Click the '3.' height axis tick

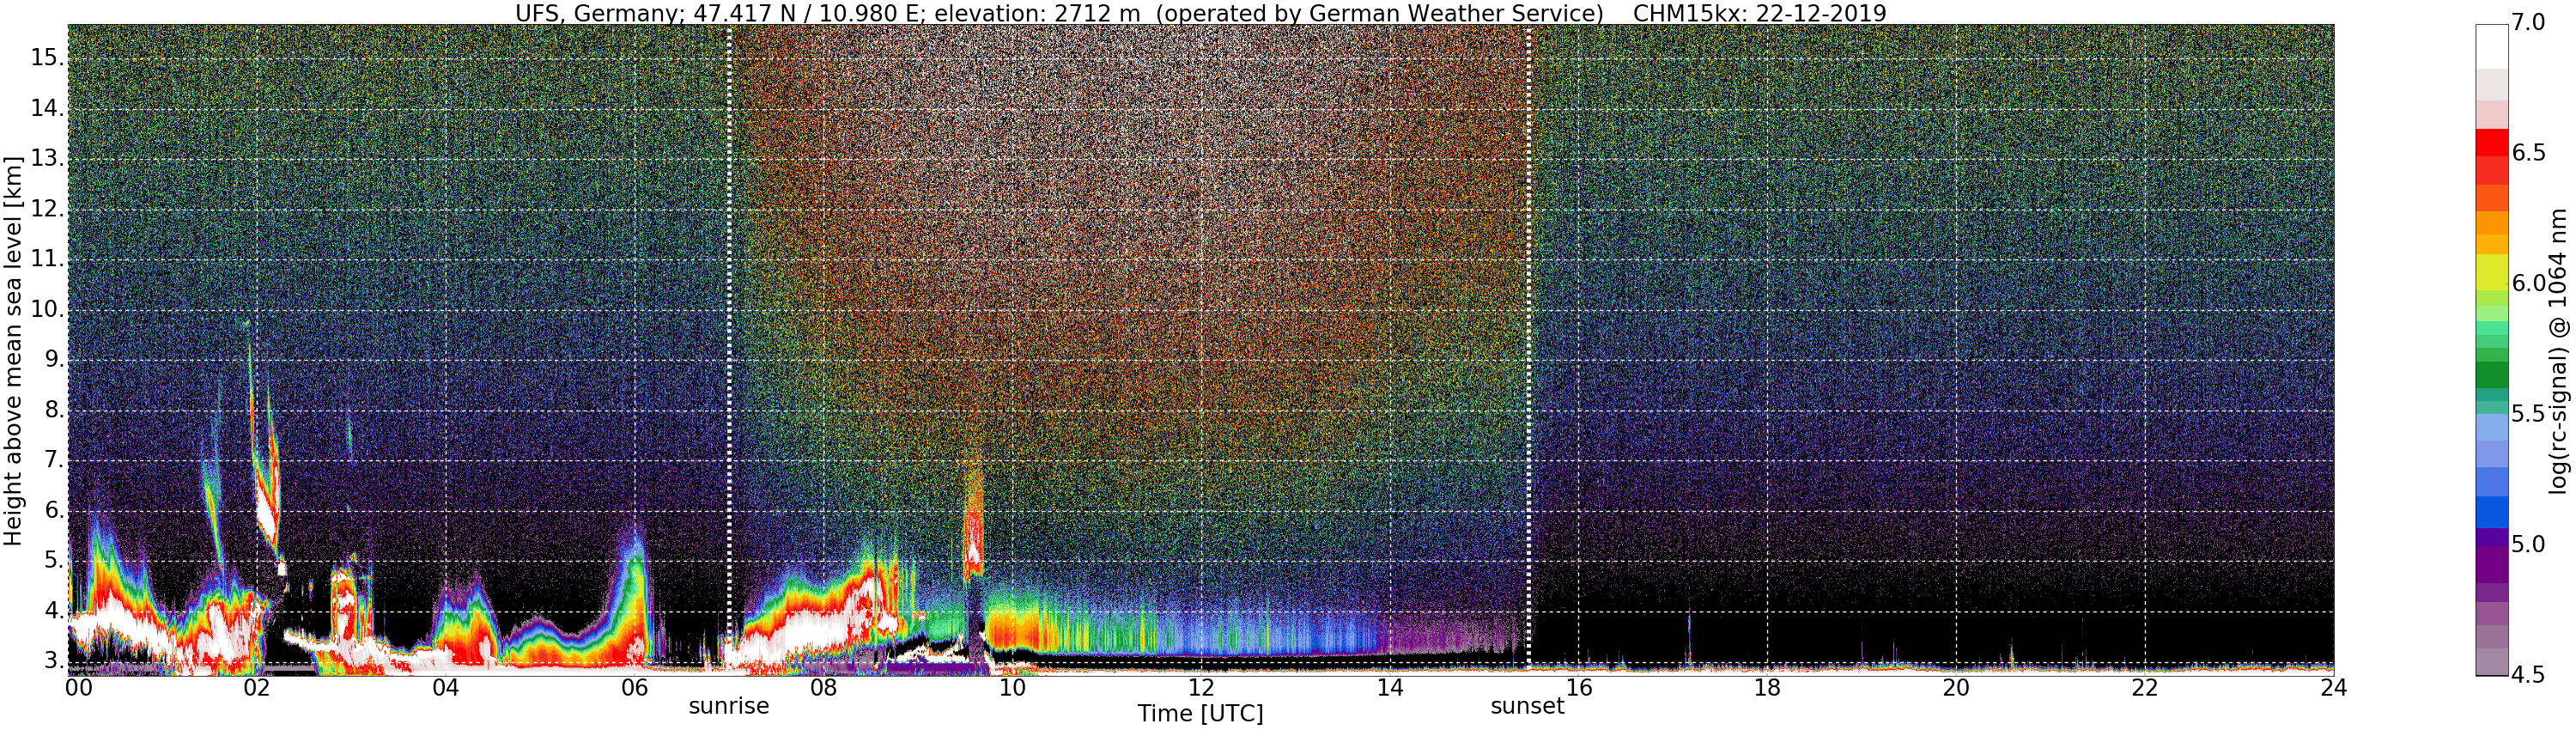pyautogui.click(x=54, y=661)
